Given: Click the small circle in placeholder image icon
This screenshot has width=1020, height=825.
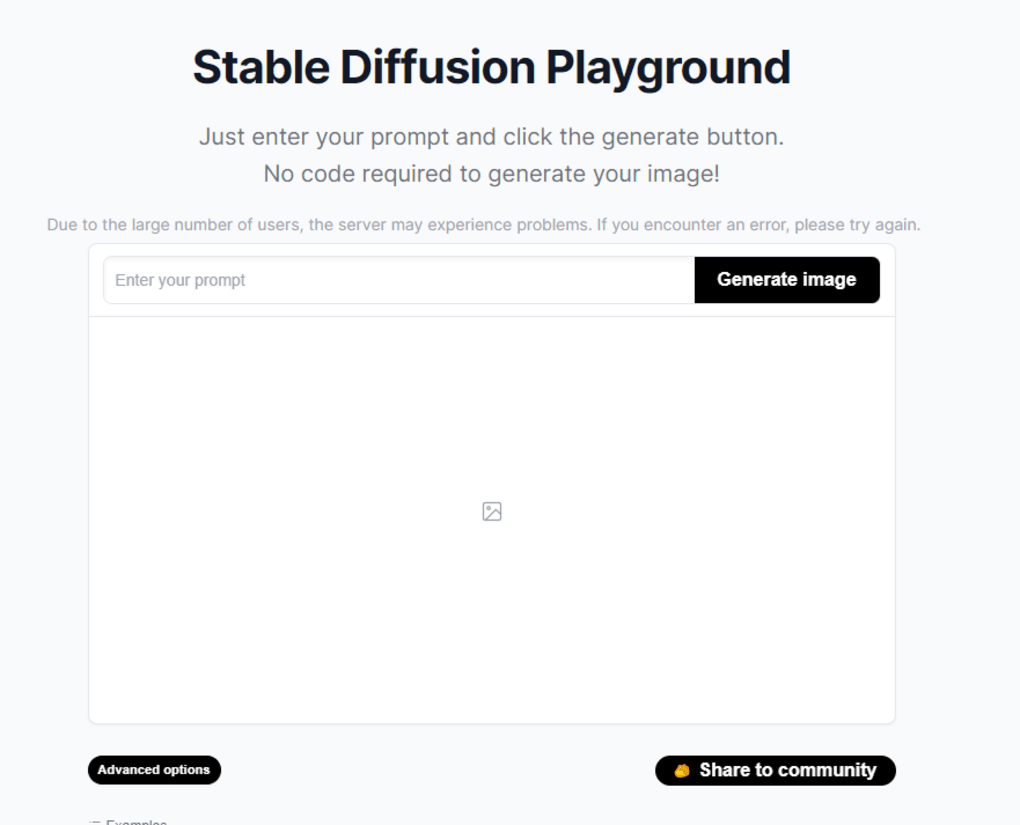Looking at the screenshot, I should pyautogui.click(x=488, y=508).
